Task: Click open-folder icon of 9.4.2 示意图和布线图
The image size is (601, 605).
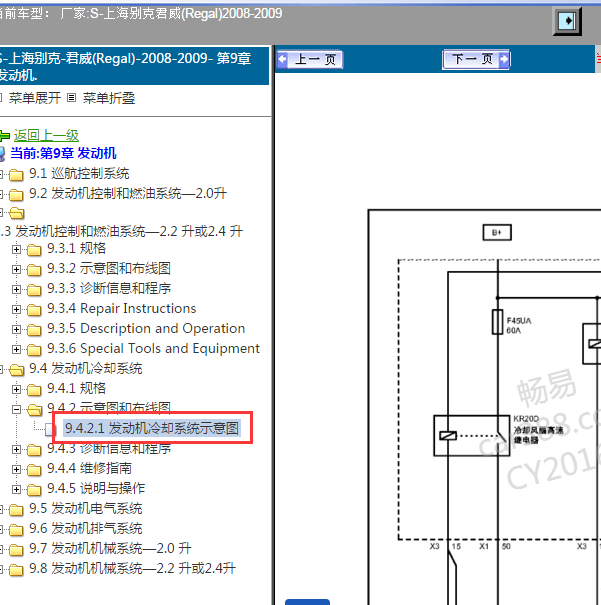Action: (35, 410)
